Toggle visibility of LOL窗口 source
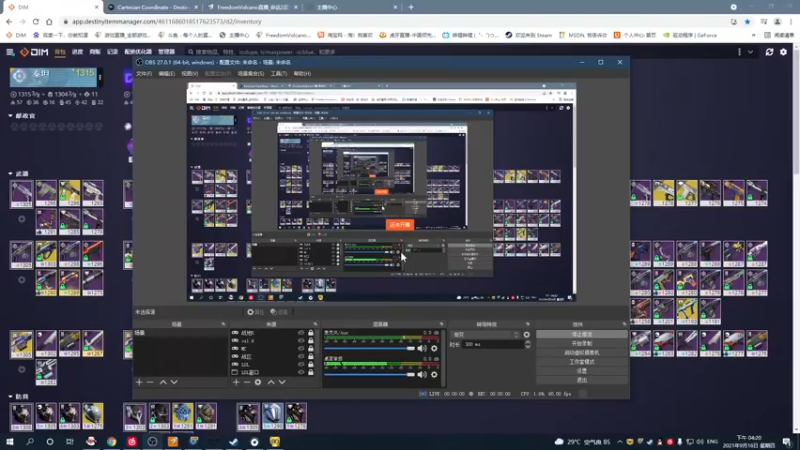Image resolution: width=800 pixels, height=450 pixels. (x=301, y=372)
